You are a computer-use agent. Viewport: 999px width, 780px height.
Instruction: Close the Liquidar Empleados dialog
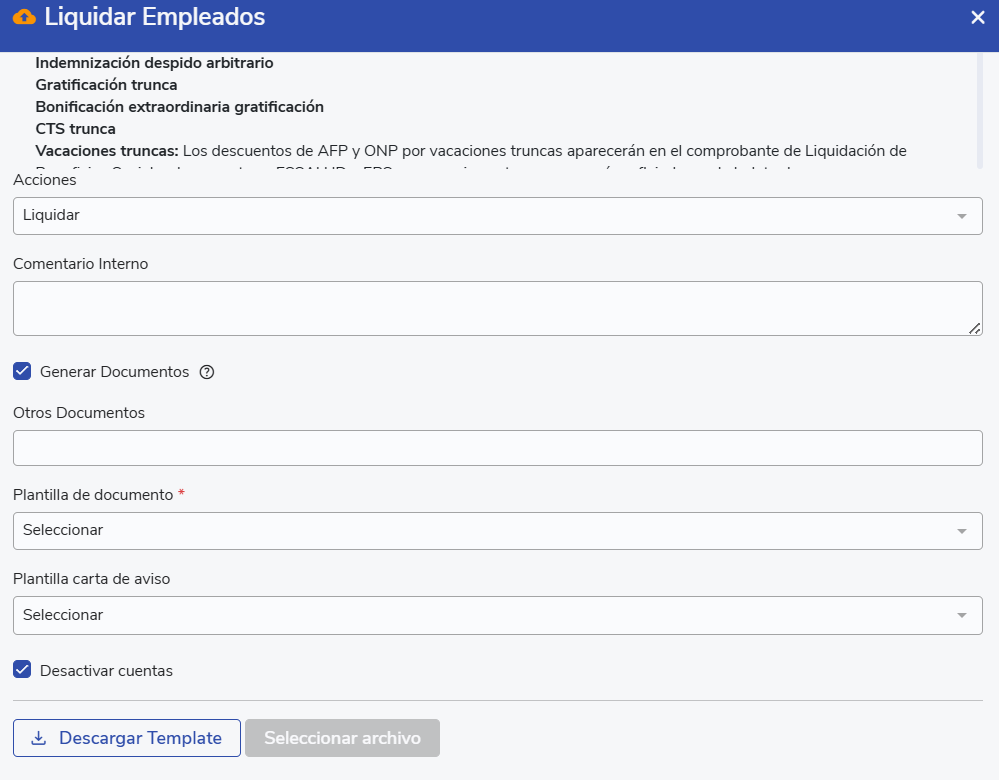(x=978, y=18)
